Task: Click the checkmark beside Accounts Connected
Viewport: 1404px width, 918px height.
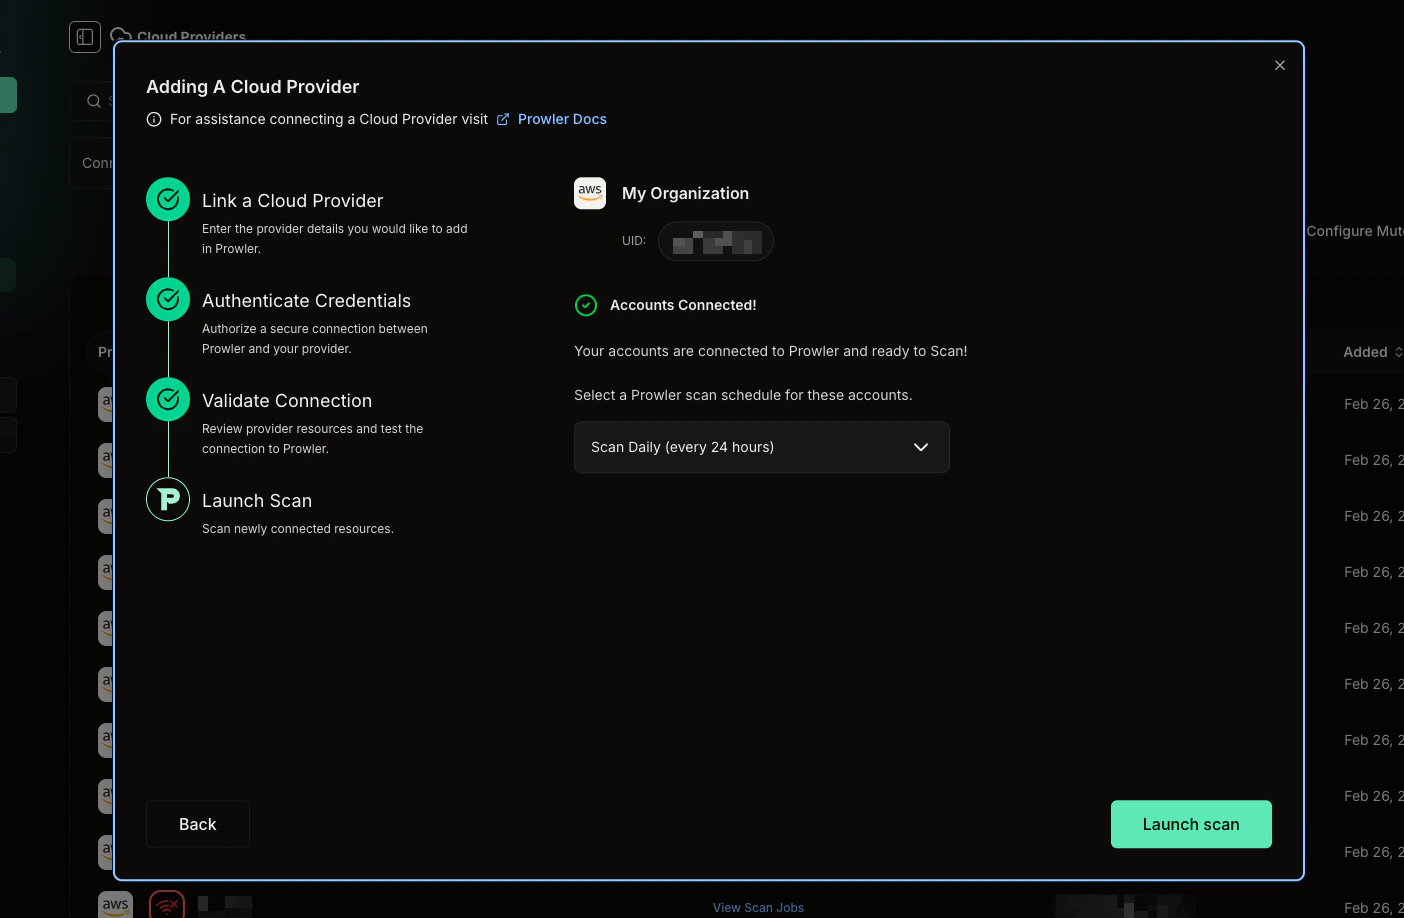Action: [x=586, y=305]
